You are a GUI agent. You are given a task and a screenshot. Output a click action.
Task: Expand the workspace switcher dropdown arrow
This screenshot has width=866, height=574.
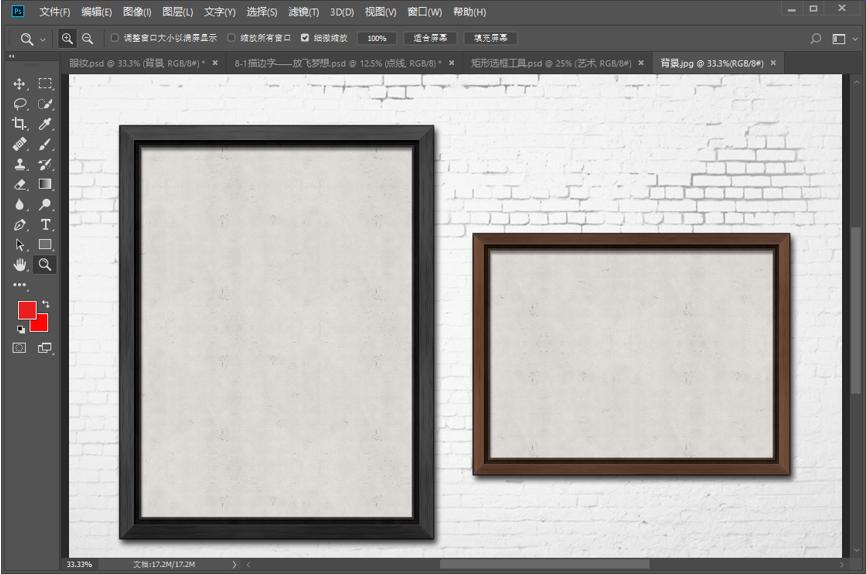coord(855,39)
